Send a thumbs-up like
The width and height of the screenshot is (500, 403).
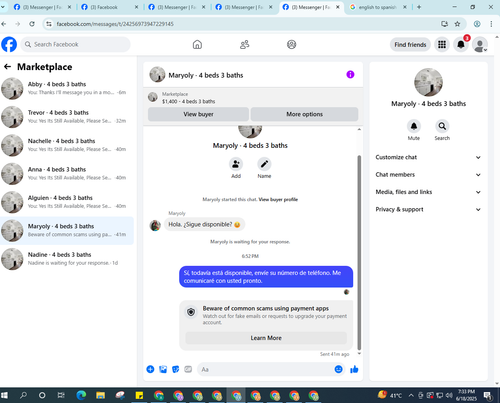click(x=354, y=369)
